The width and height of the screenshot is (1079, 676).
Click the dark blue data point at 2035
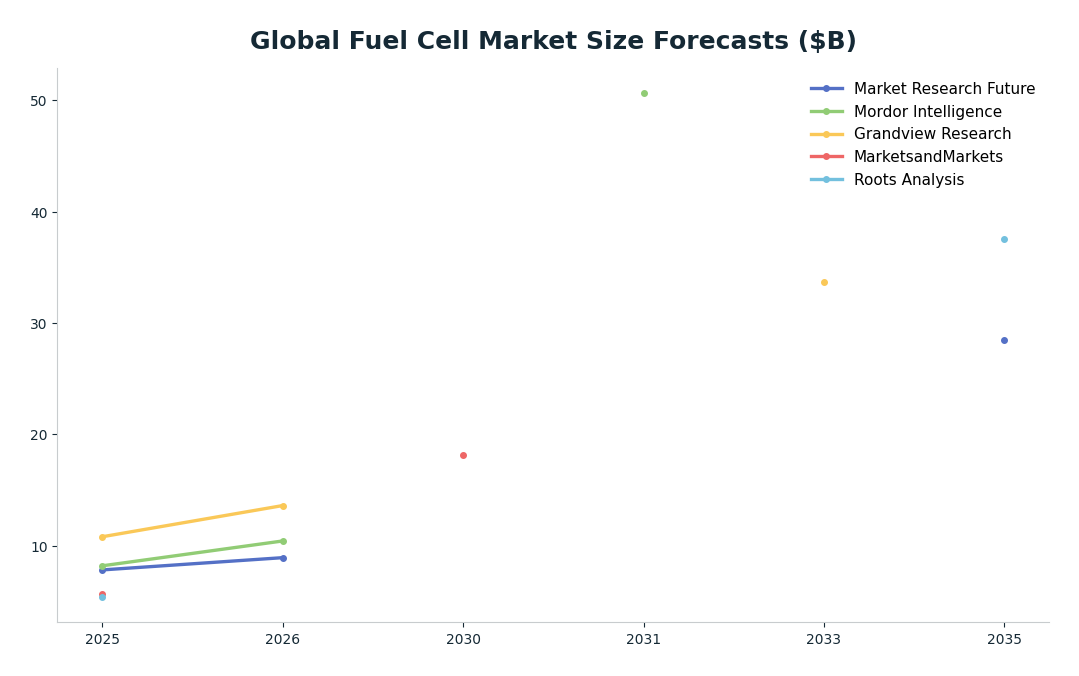[1004, 341]
